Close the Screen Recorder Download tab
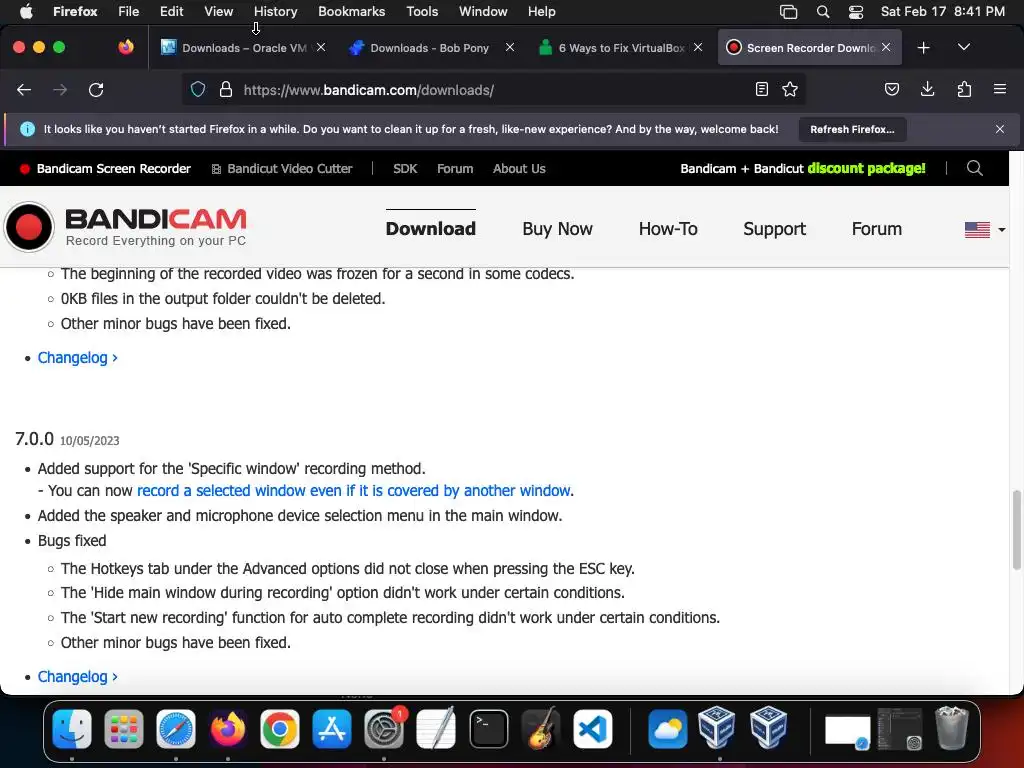 pyautogui.click(x=886, y=47)
